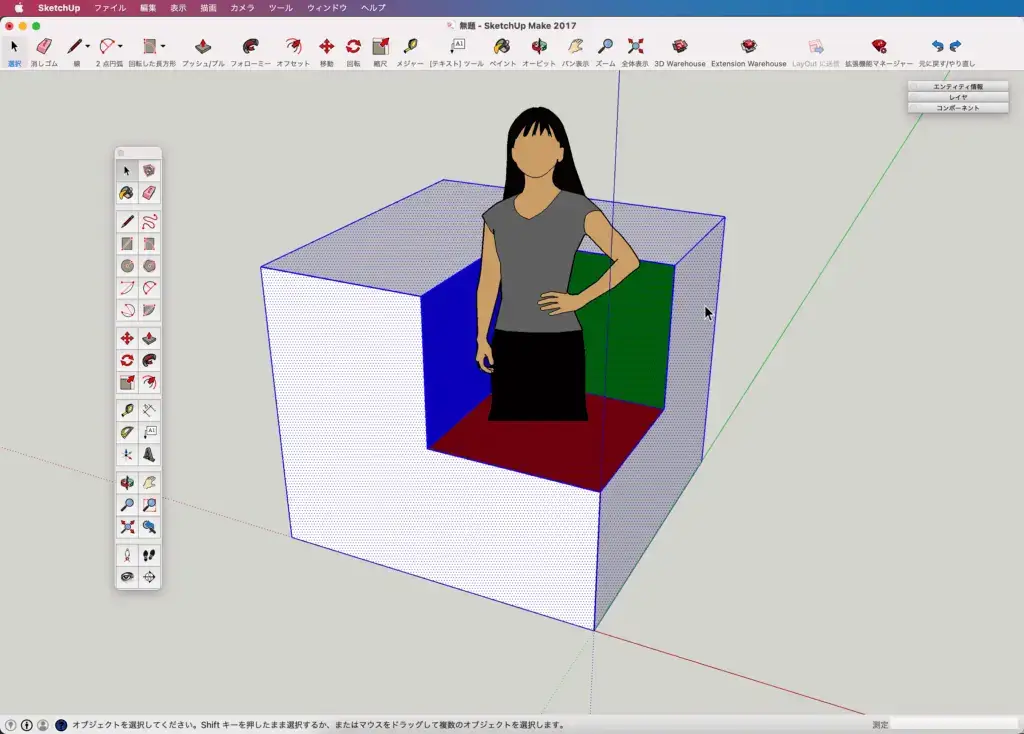The width and height of the screenshot is (1024, 734).
Task: Select the Make Component tool in the floating palette
Action: click(149, 171)
